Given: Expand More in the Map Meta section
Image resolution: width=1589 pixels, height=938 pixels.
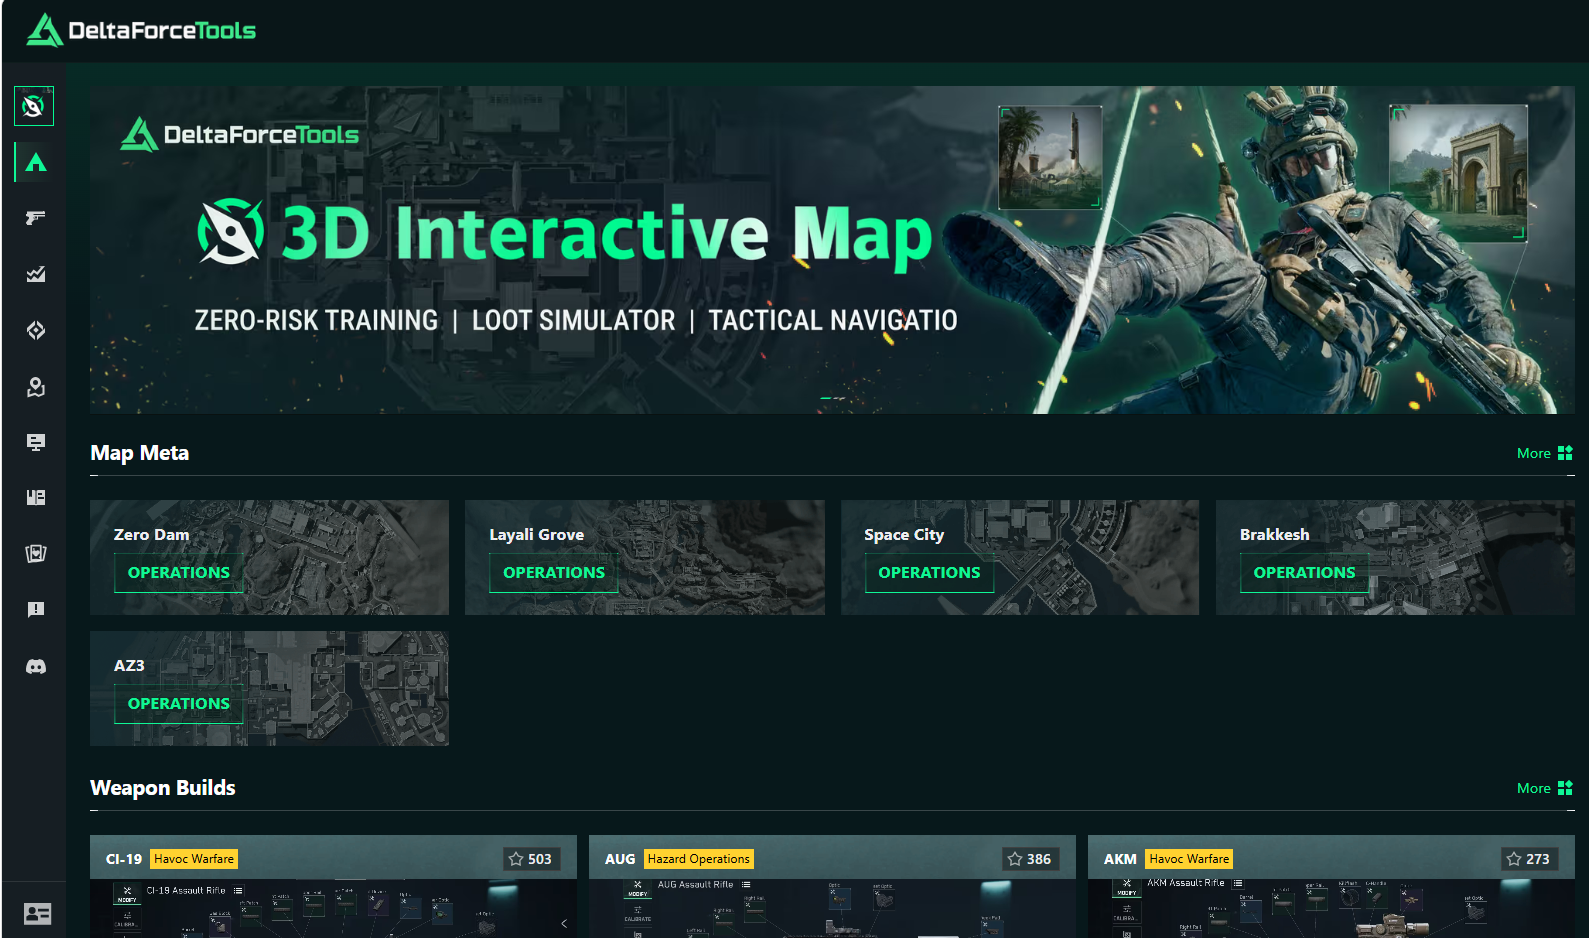Looking at the screenshot, I should point(1545,453).
